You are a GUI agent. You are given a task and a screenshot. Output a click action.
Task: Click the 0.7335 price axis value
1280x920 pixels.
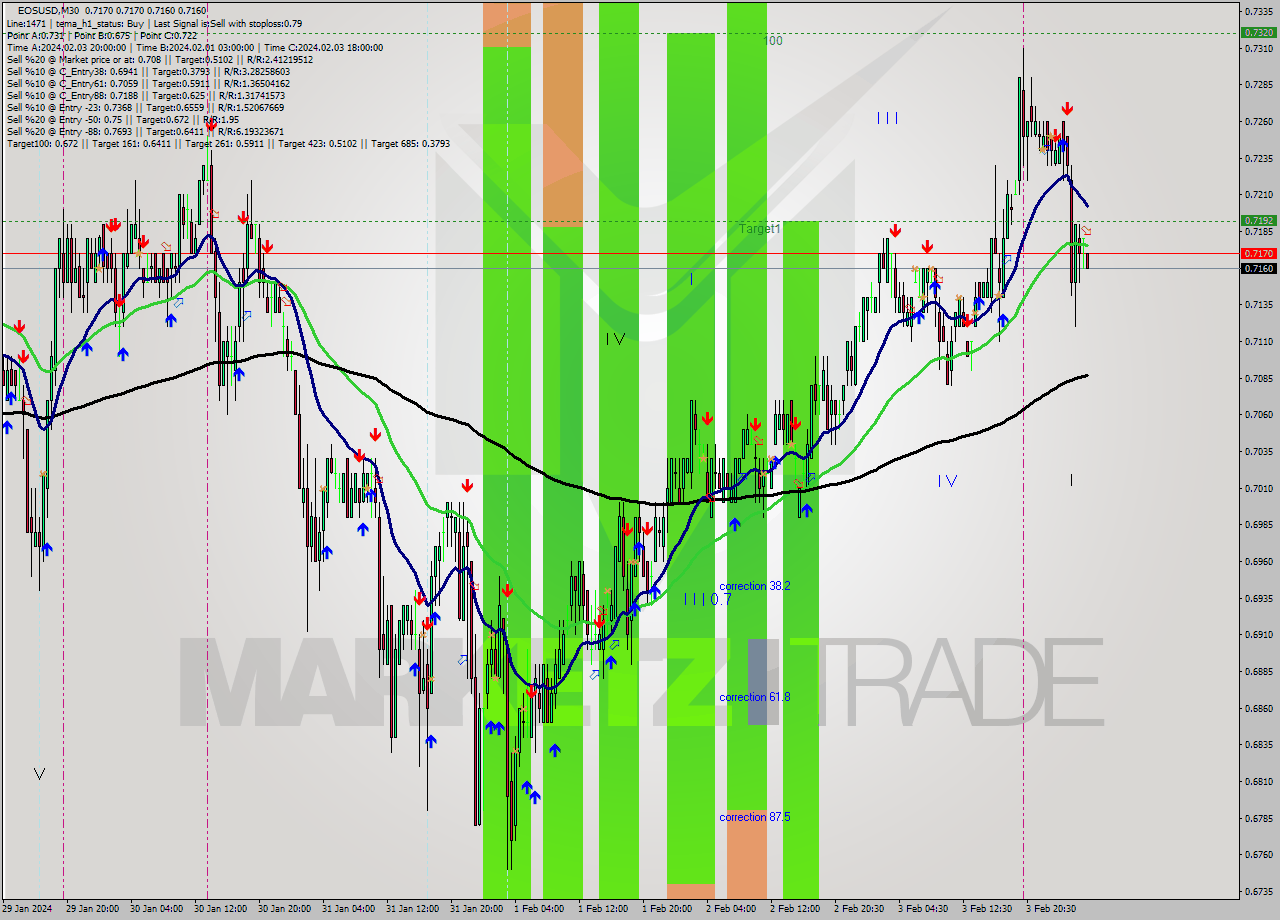pos(1258,11)
